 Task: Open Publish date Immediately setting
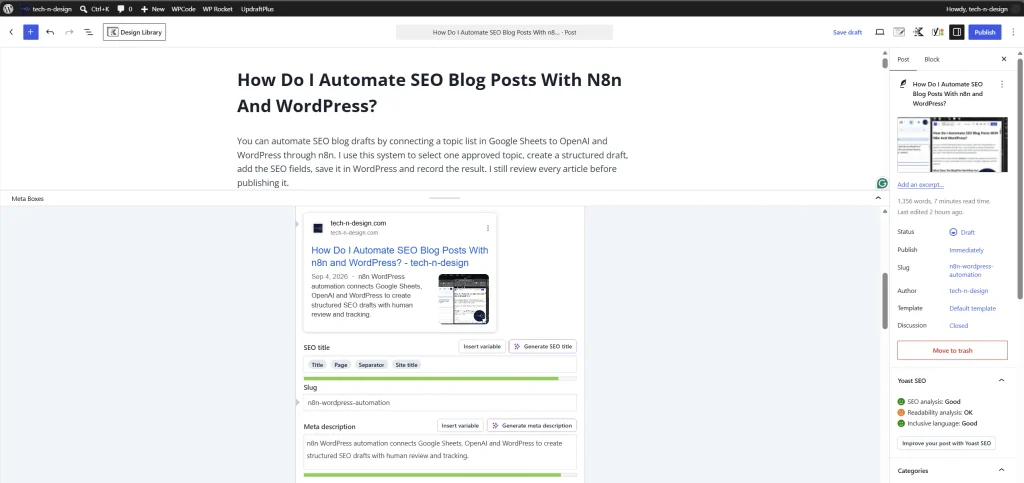(x=966, y=250)
